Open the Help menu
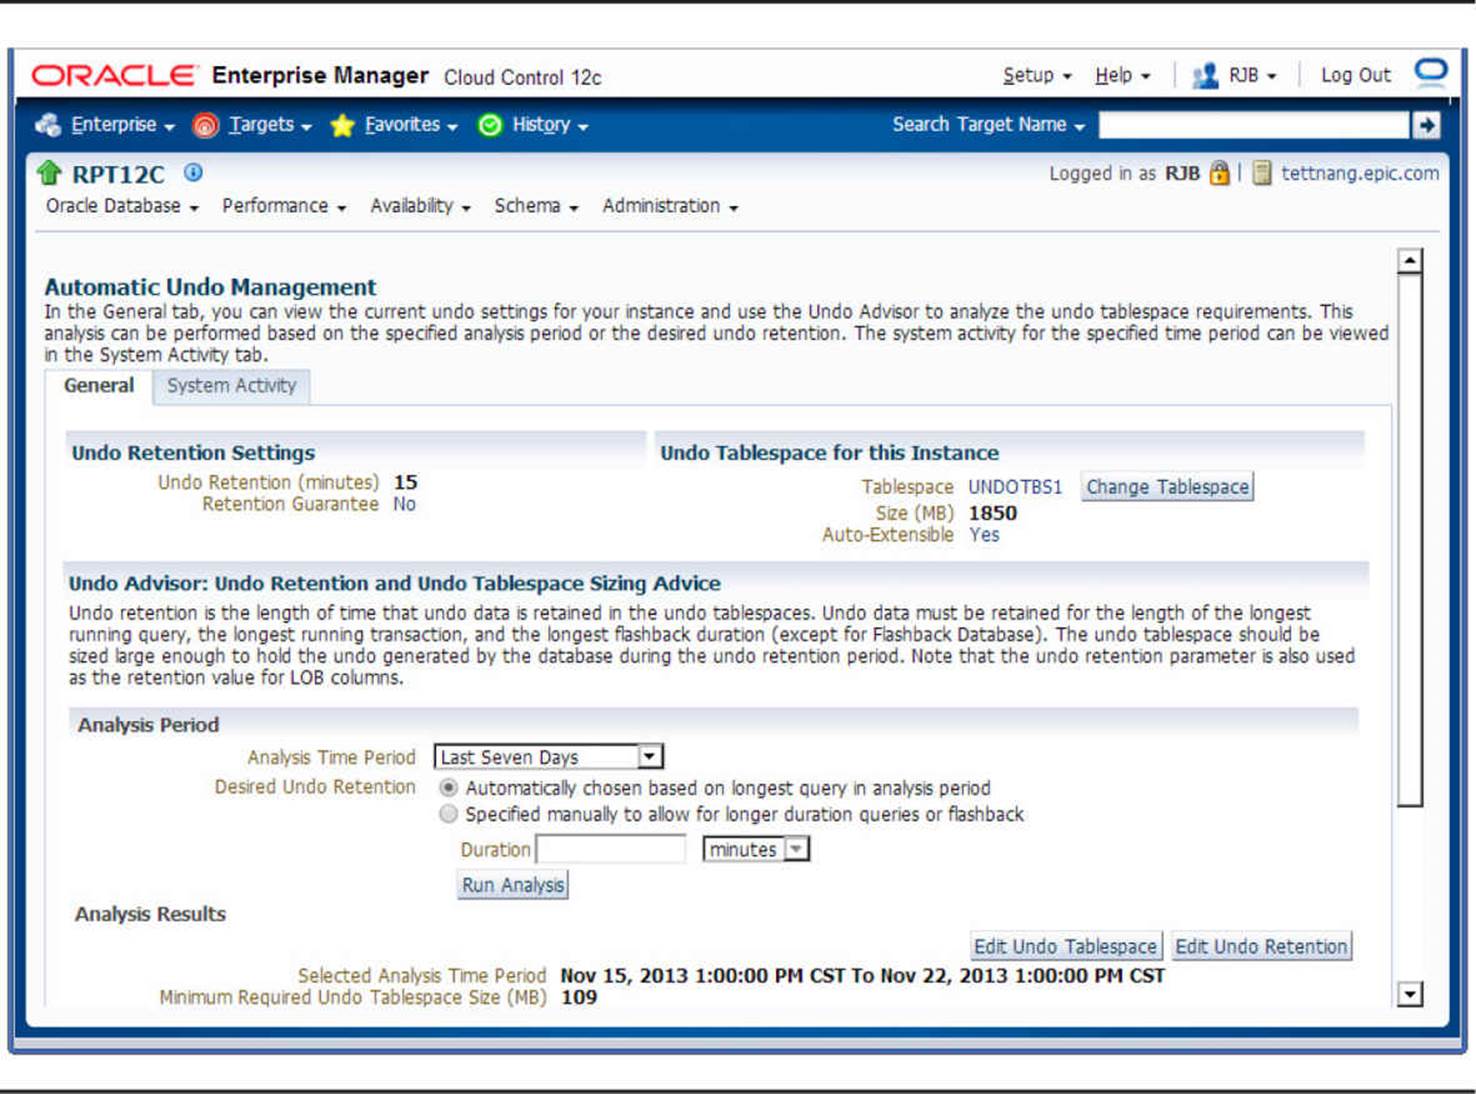This screenshot has height=1094, width=1476. click(1122, 76)
